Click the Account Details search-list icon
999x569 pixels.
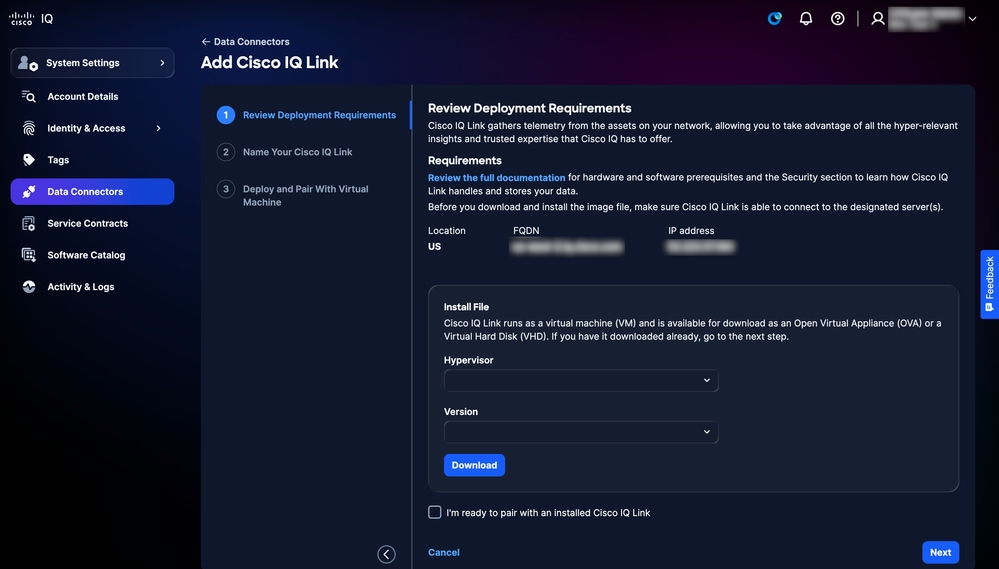point(29,96)
